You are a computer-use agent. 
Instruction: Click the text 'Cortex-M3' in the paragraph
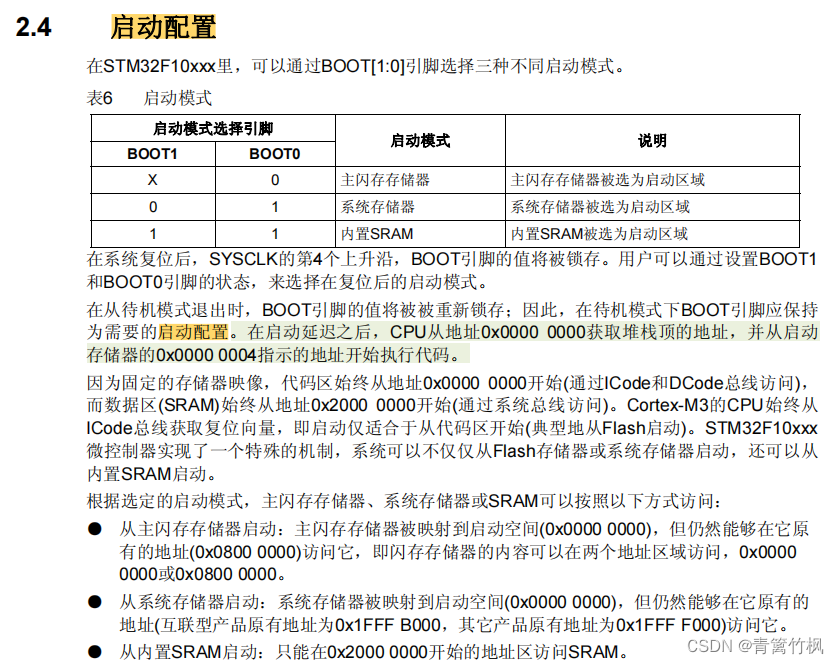pyautogui.click(x=668, y=405)
